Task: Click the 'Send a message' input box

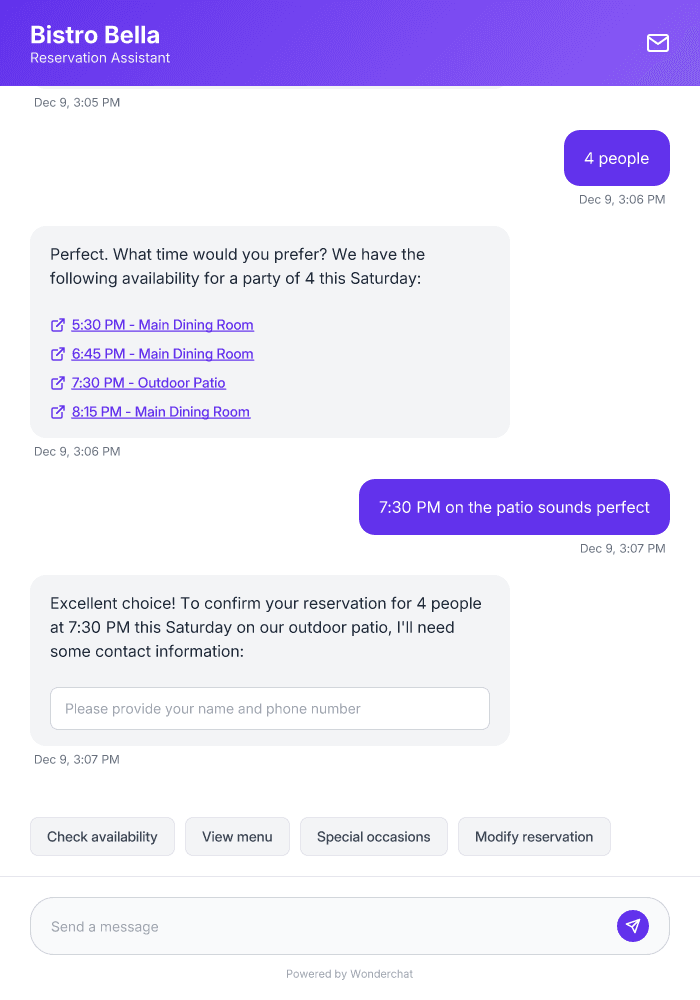Action: [300, 925]
